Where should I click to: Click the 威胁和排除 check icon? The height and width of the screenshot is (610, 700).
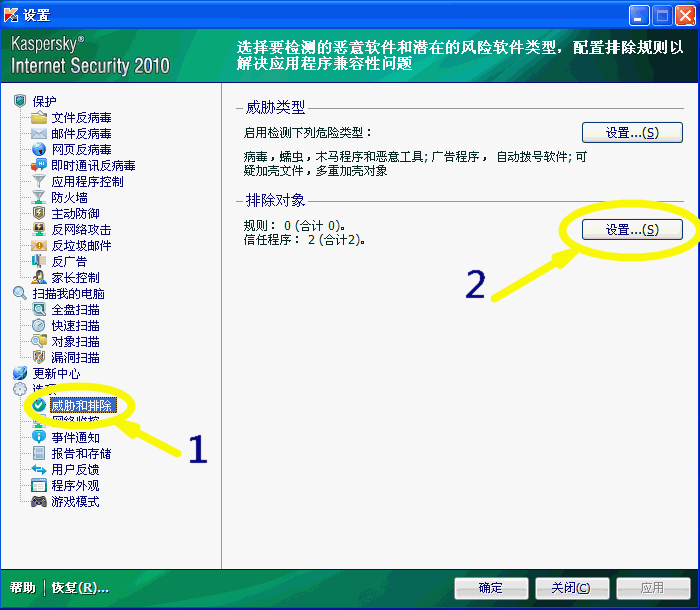(x=39, y=405)
